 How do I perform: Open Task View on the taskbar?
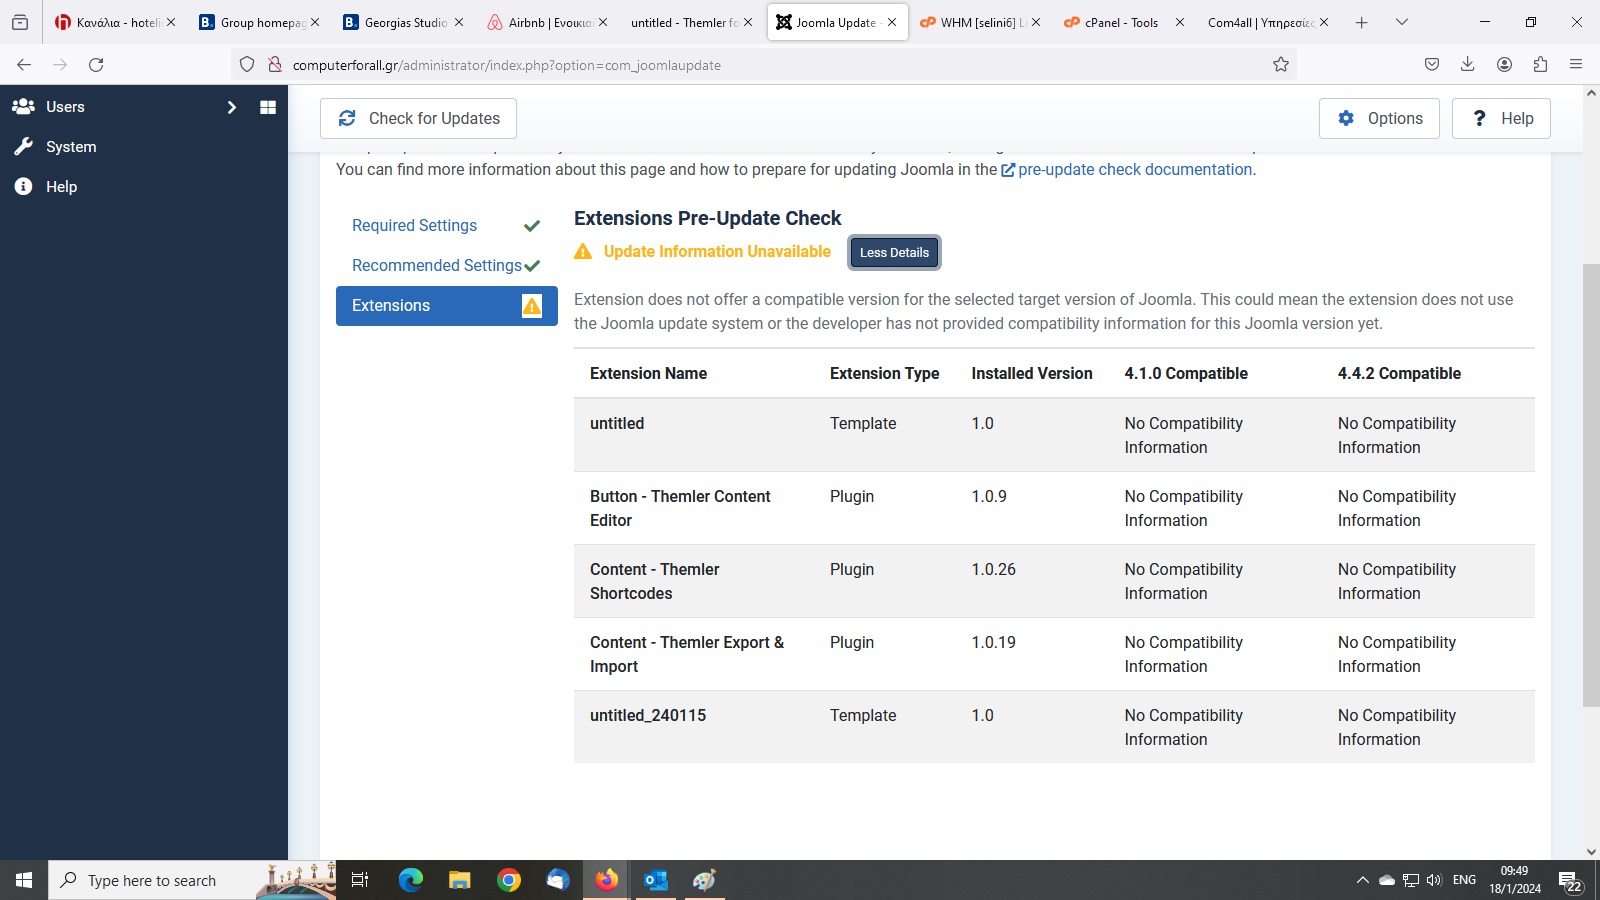point(360,880)
